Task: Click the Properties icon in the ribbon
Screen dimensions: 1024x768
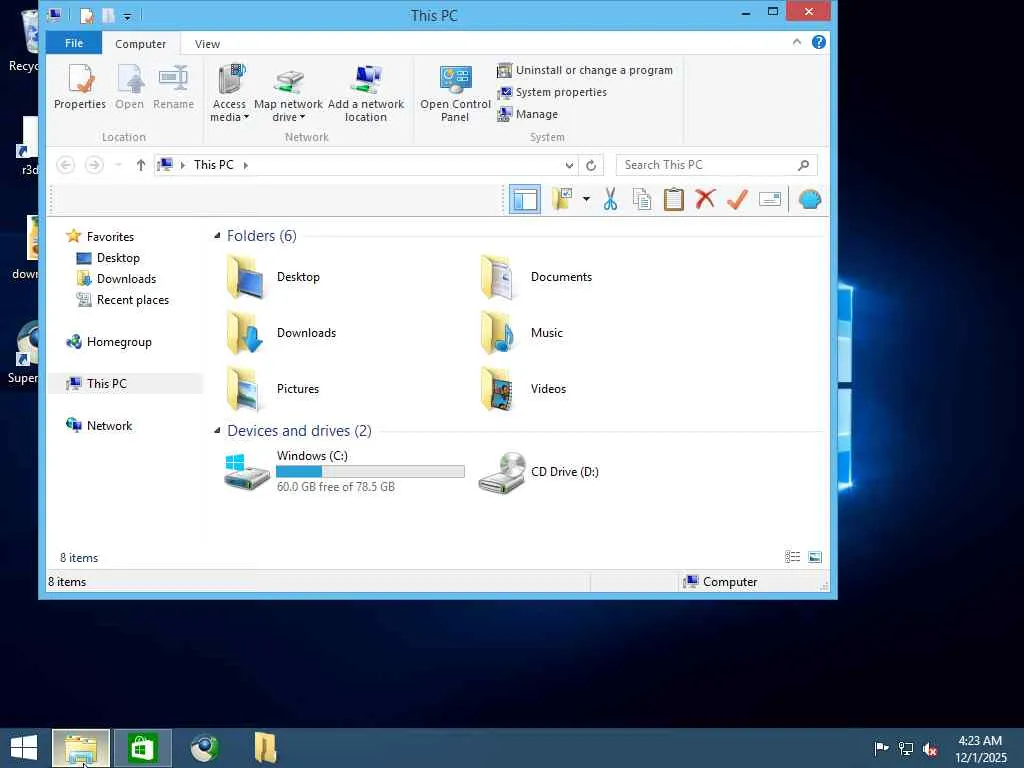Action: [80, 87]
